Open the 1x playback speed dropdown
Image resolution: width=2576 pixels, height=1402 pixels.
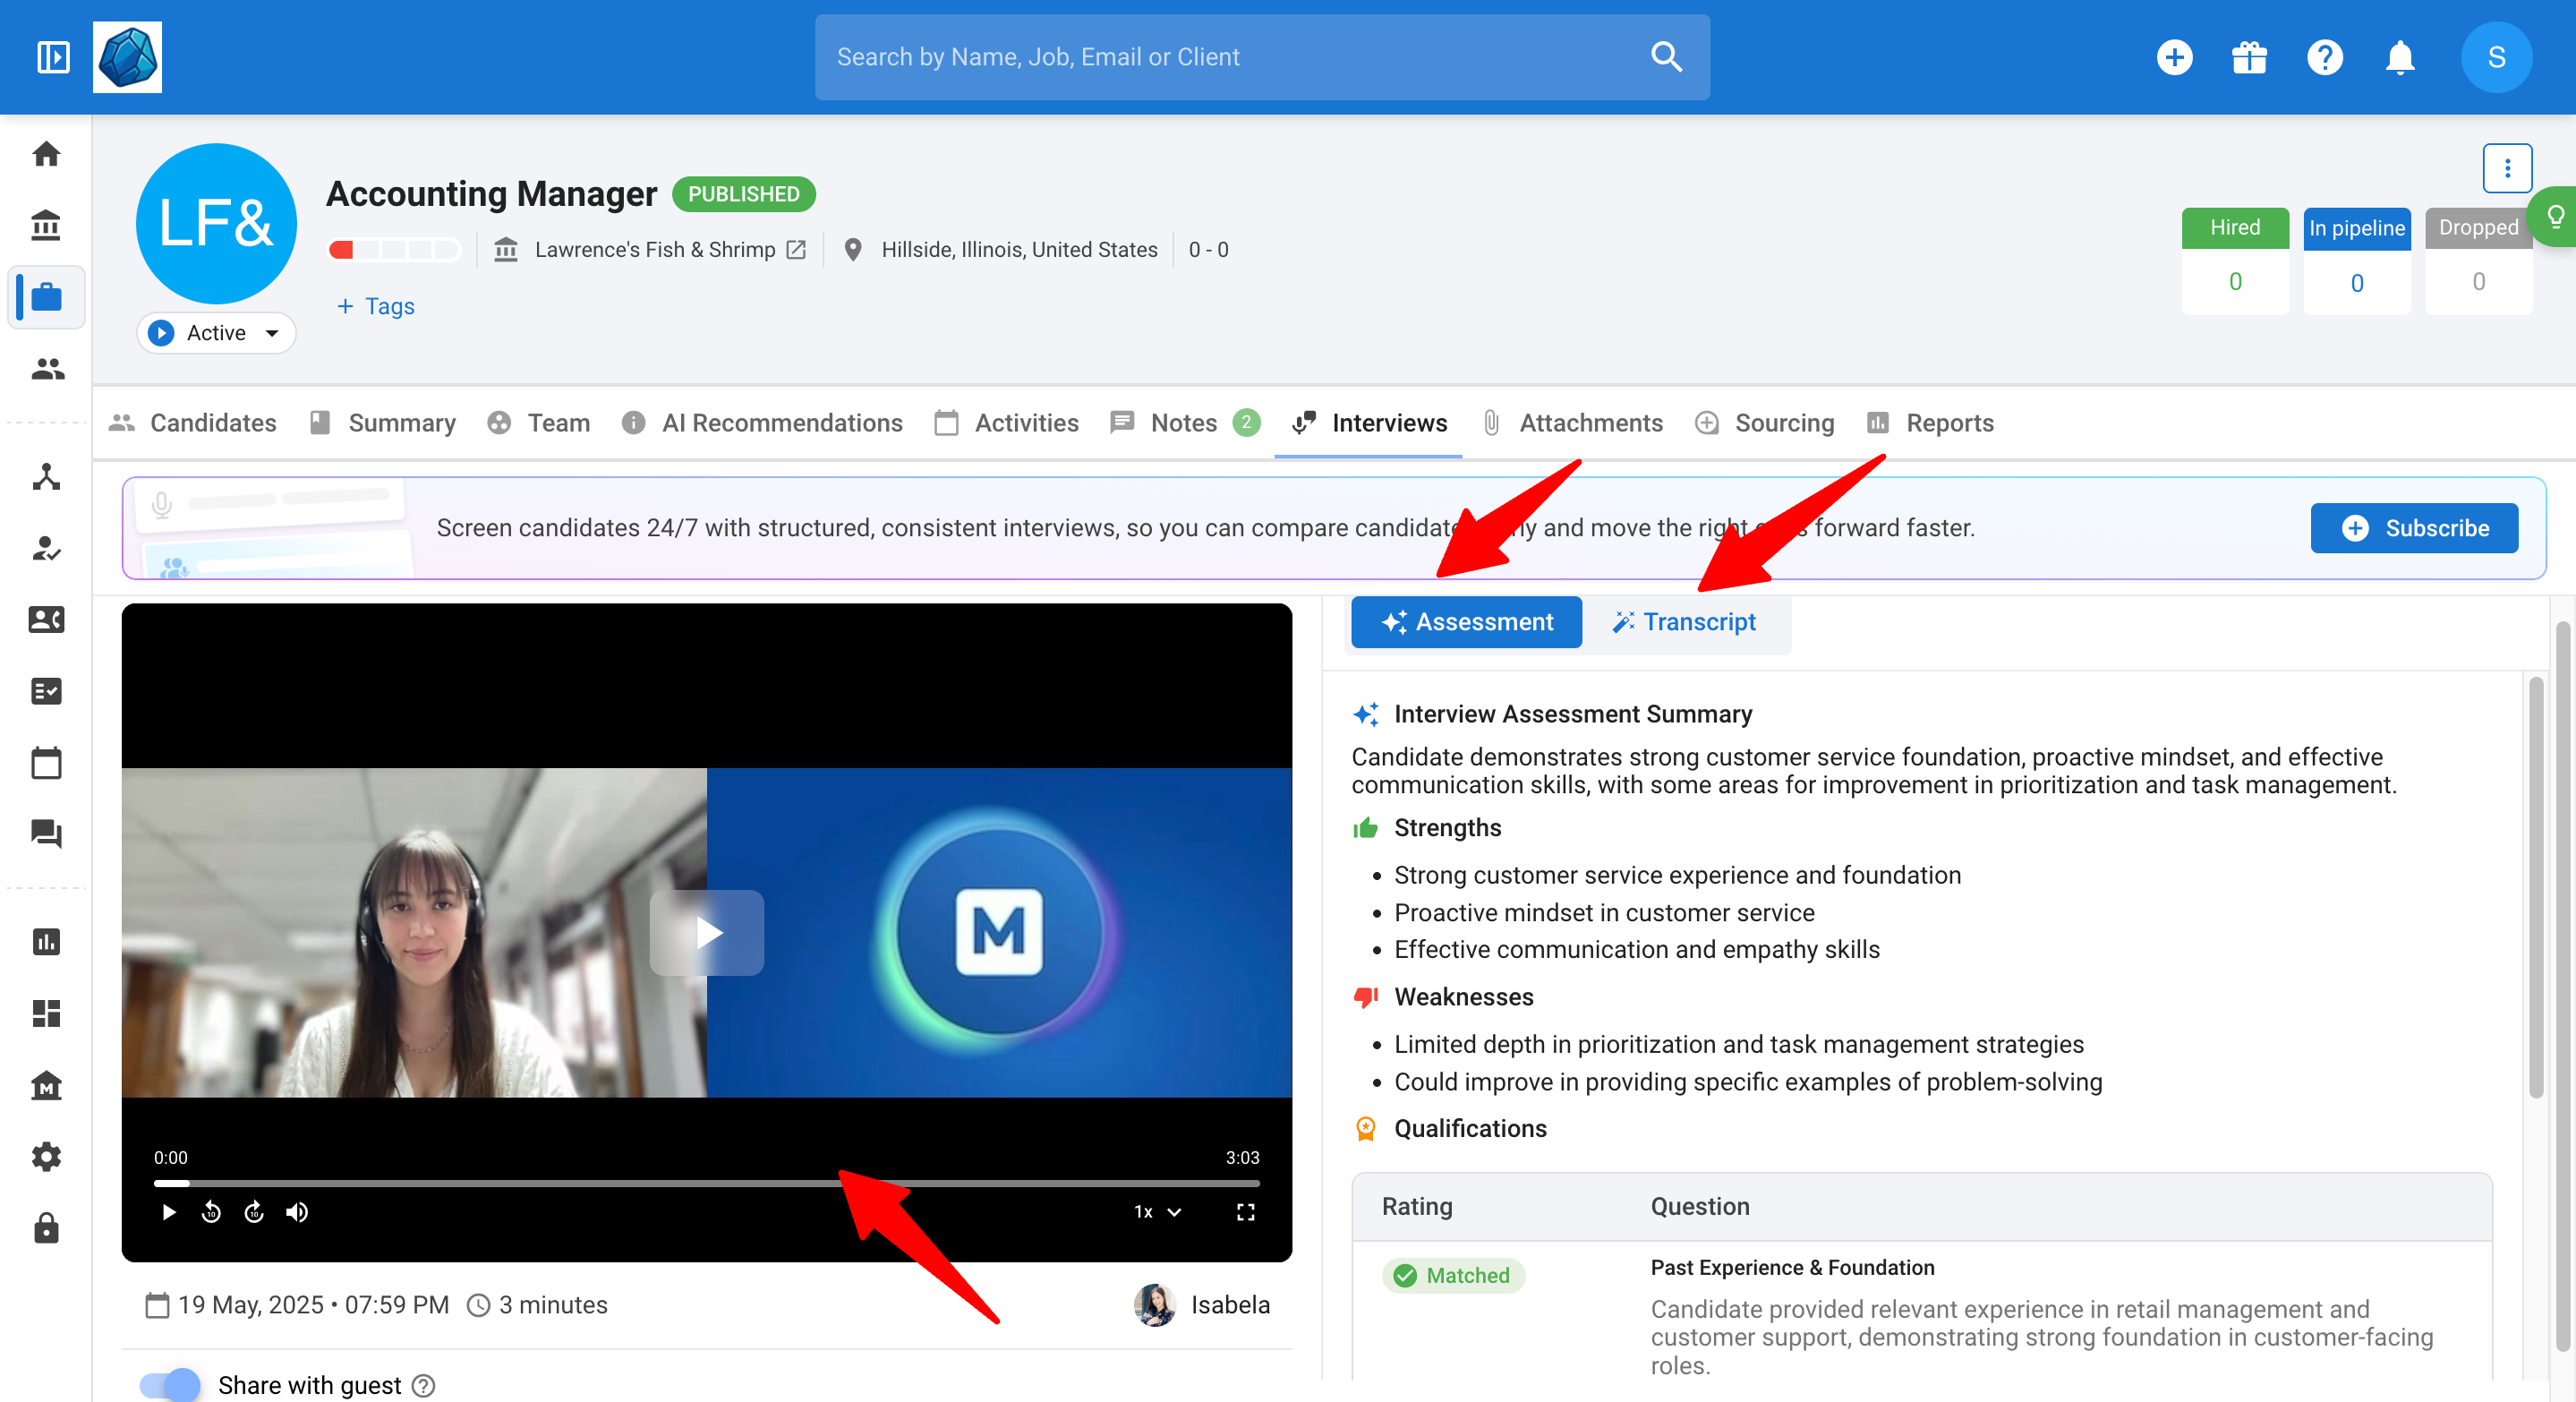click(x=1157, y=1212)
